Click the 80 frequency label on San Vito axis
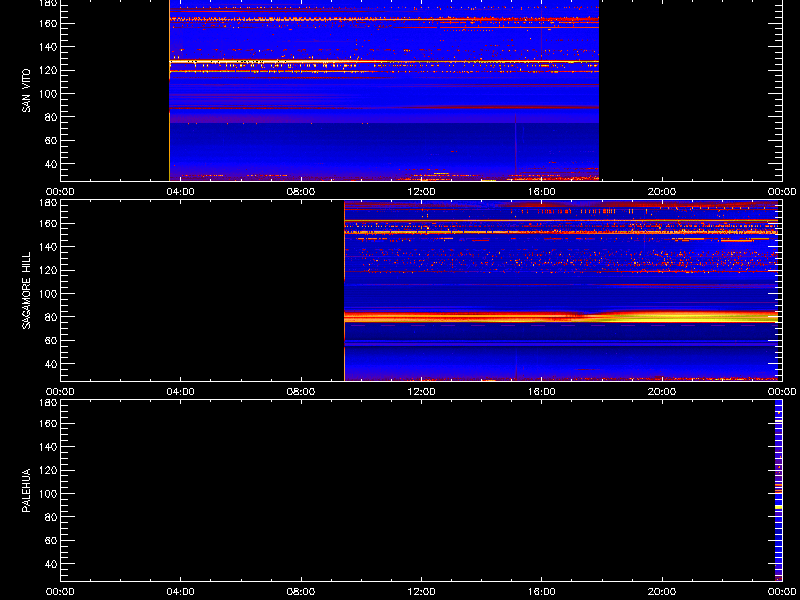The width and height of the screenshot is (800, 600). click(51, 117)
